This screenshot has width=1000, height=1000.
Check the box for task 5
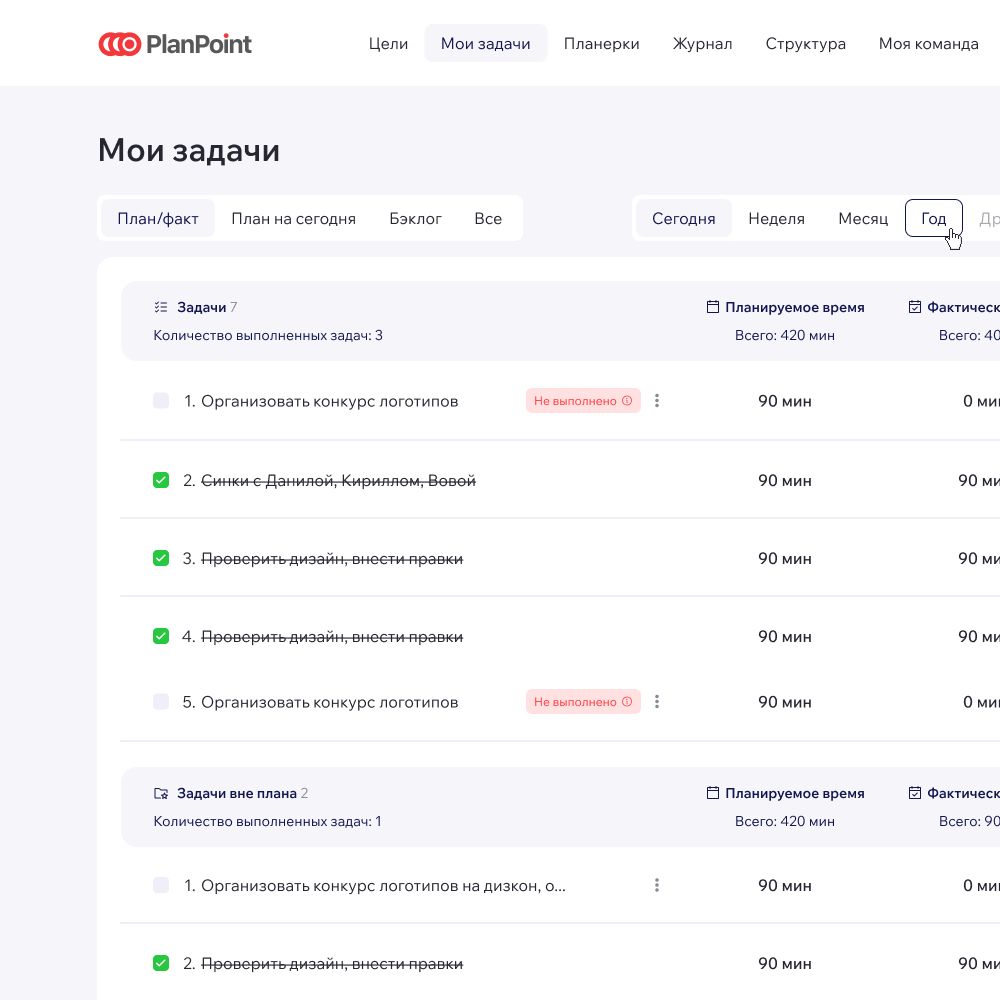pos(161,702)
